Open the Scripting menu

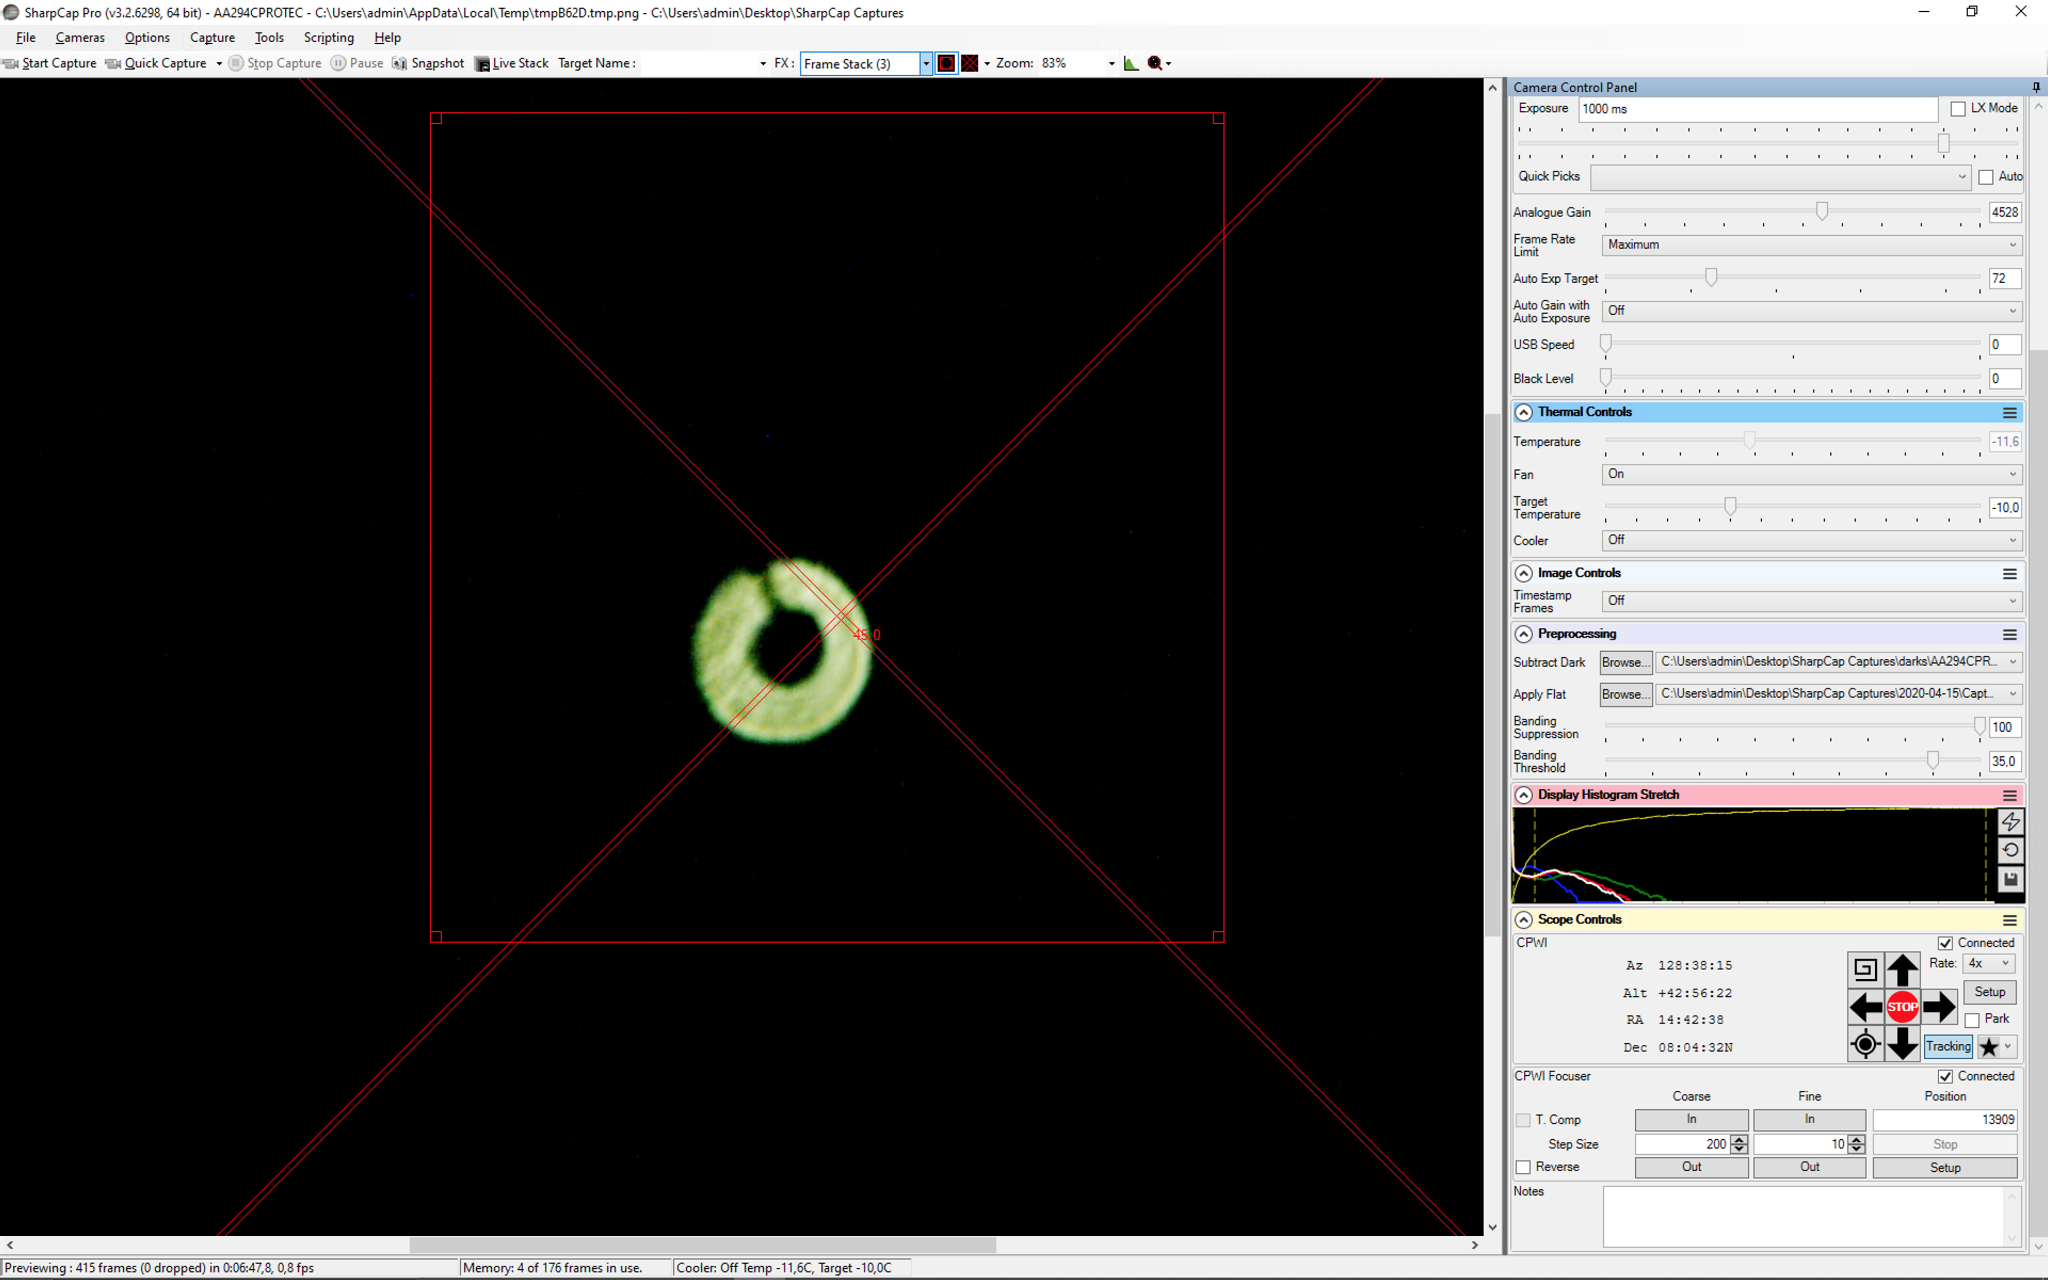tap(328, 37)
